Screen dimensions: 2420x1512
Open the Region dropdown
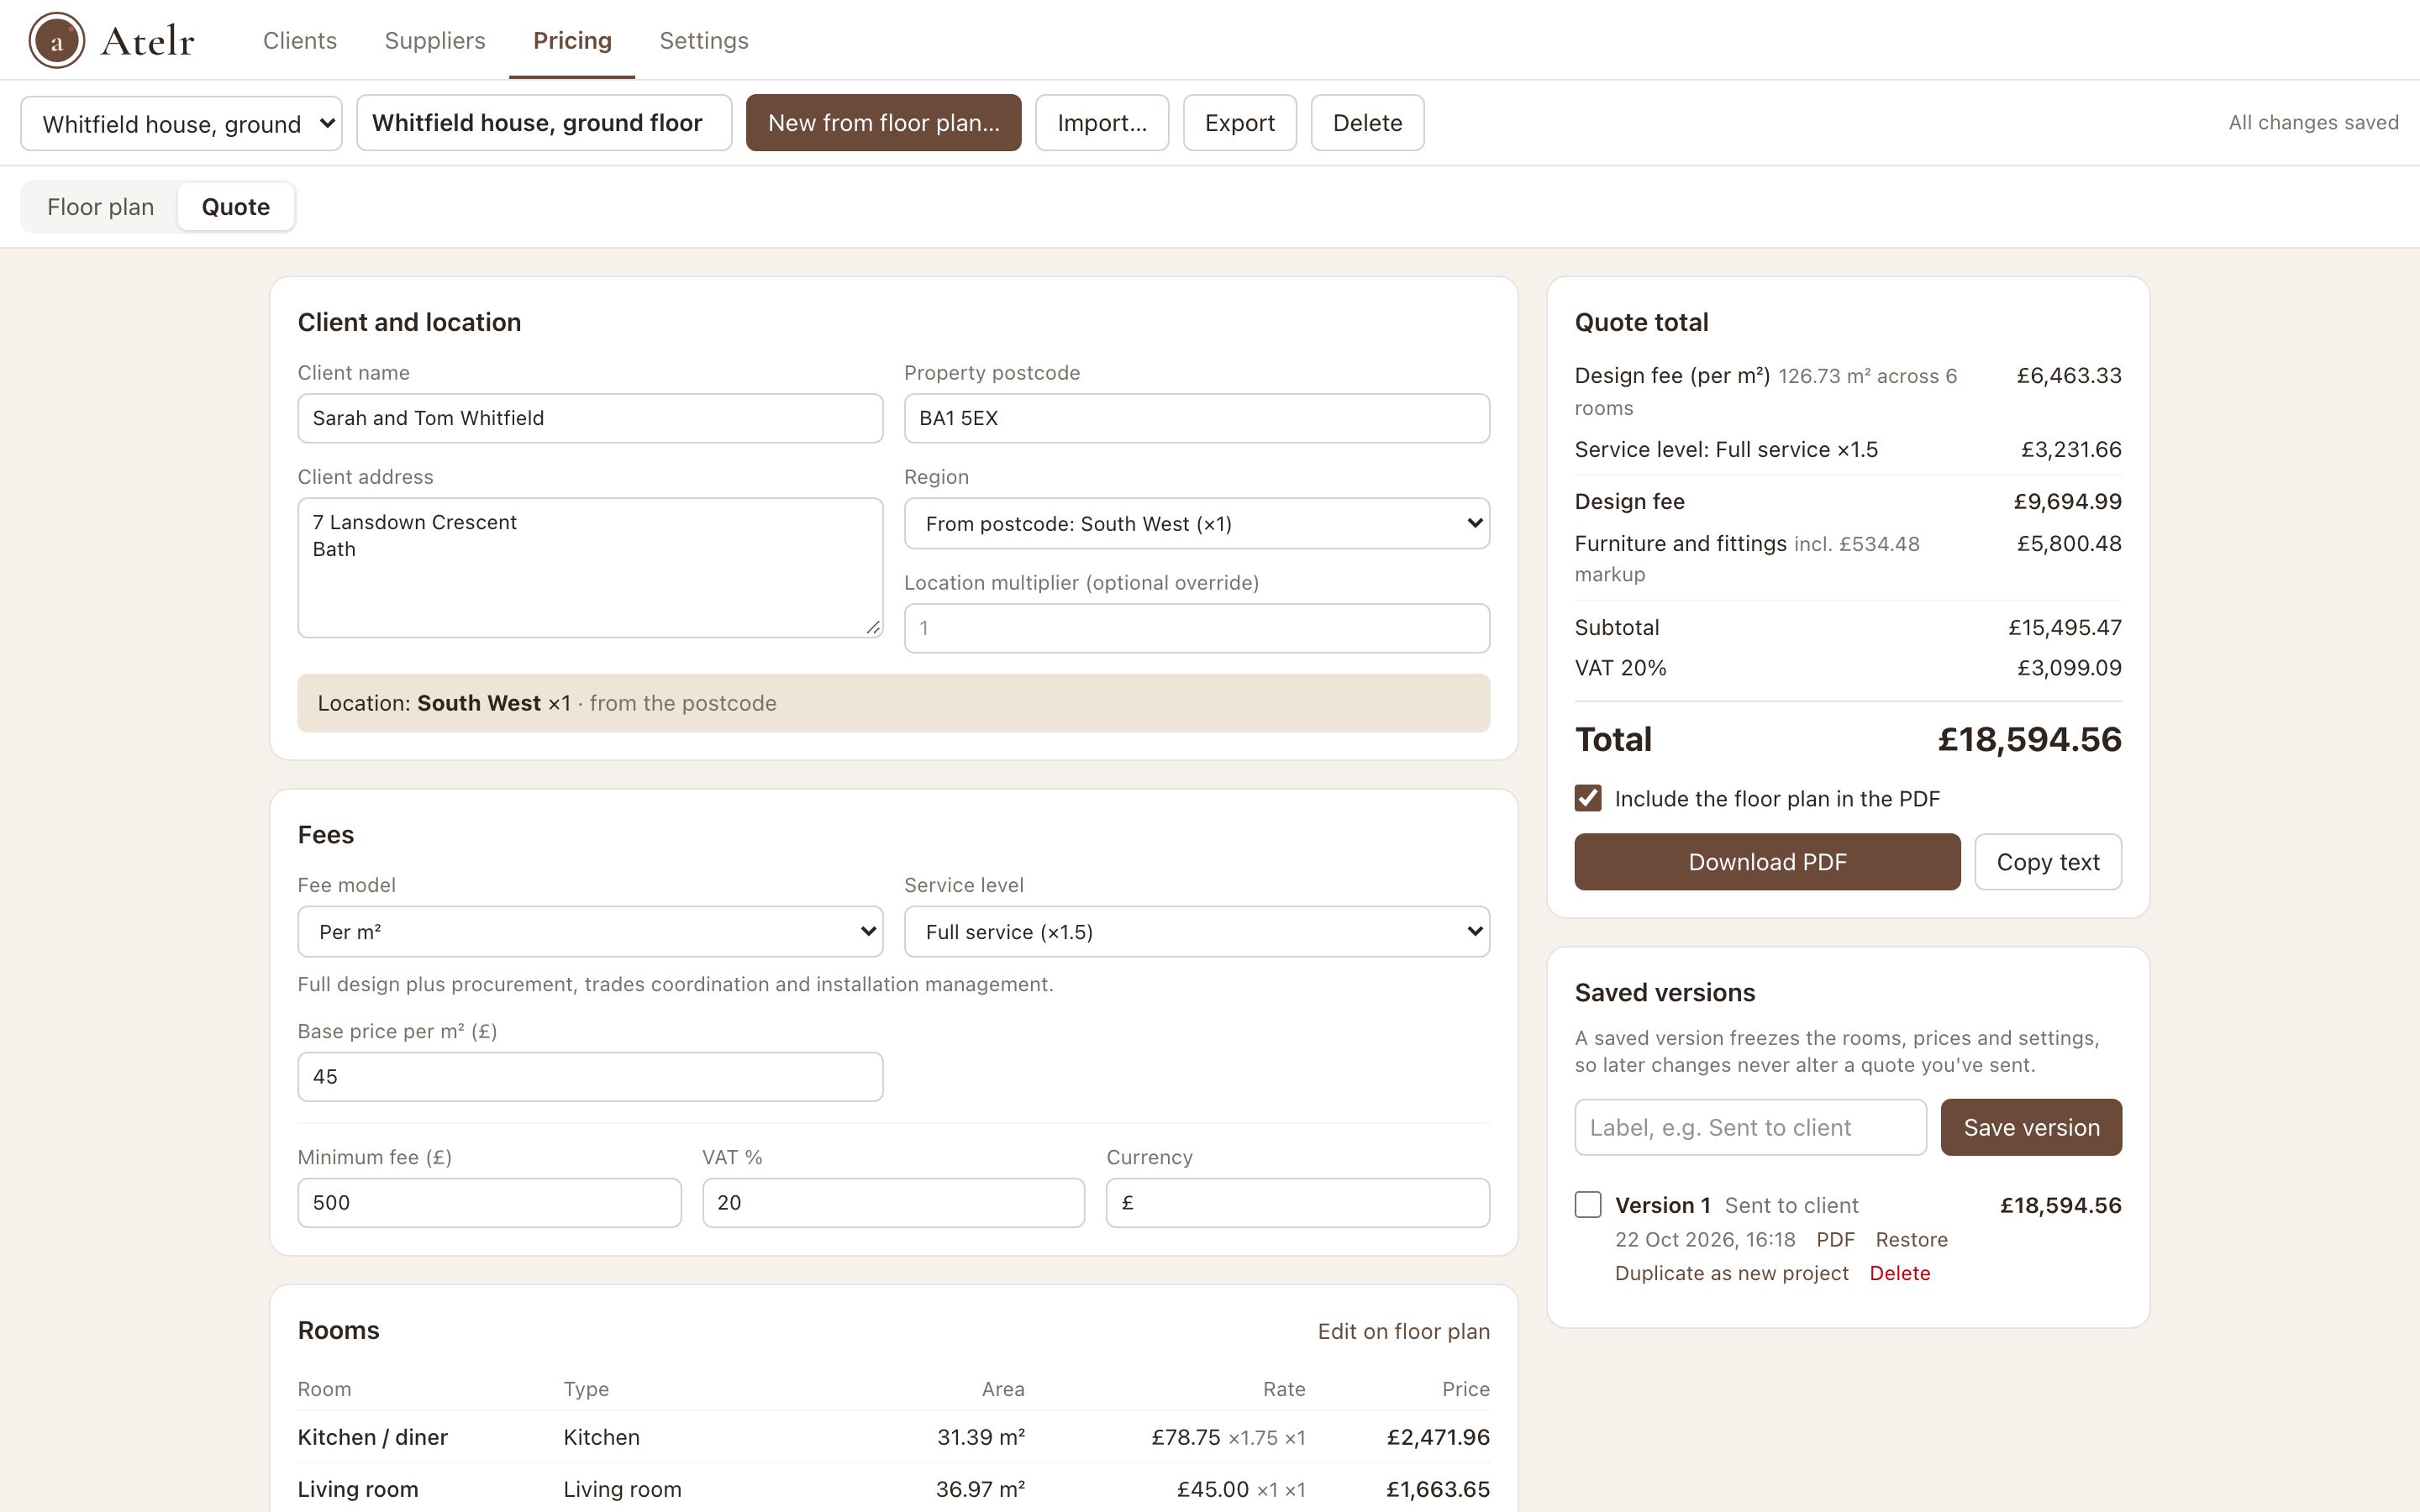[1197, 524]
